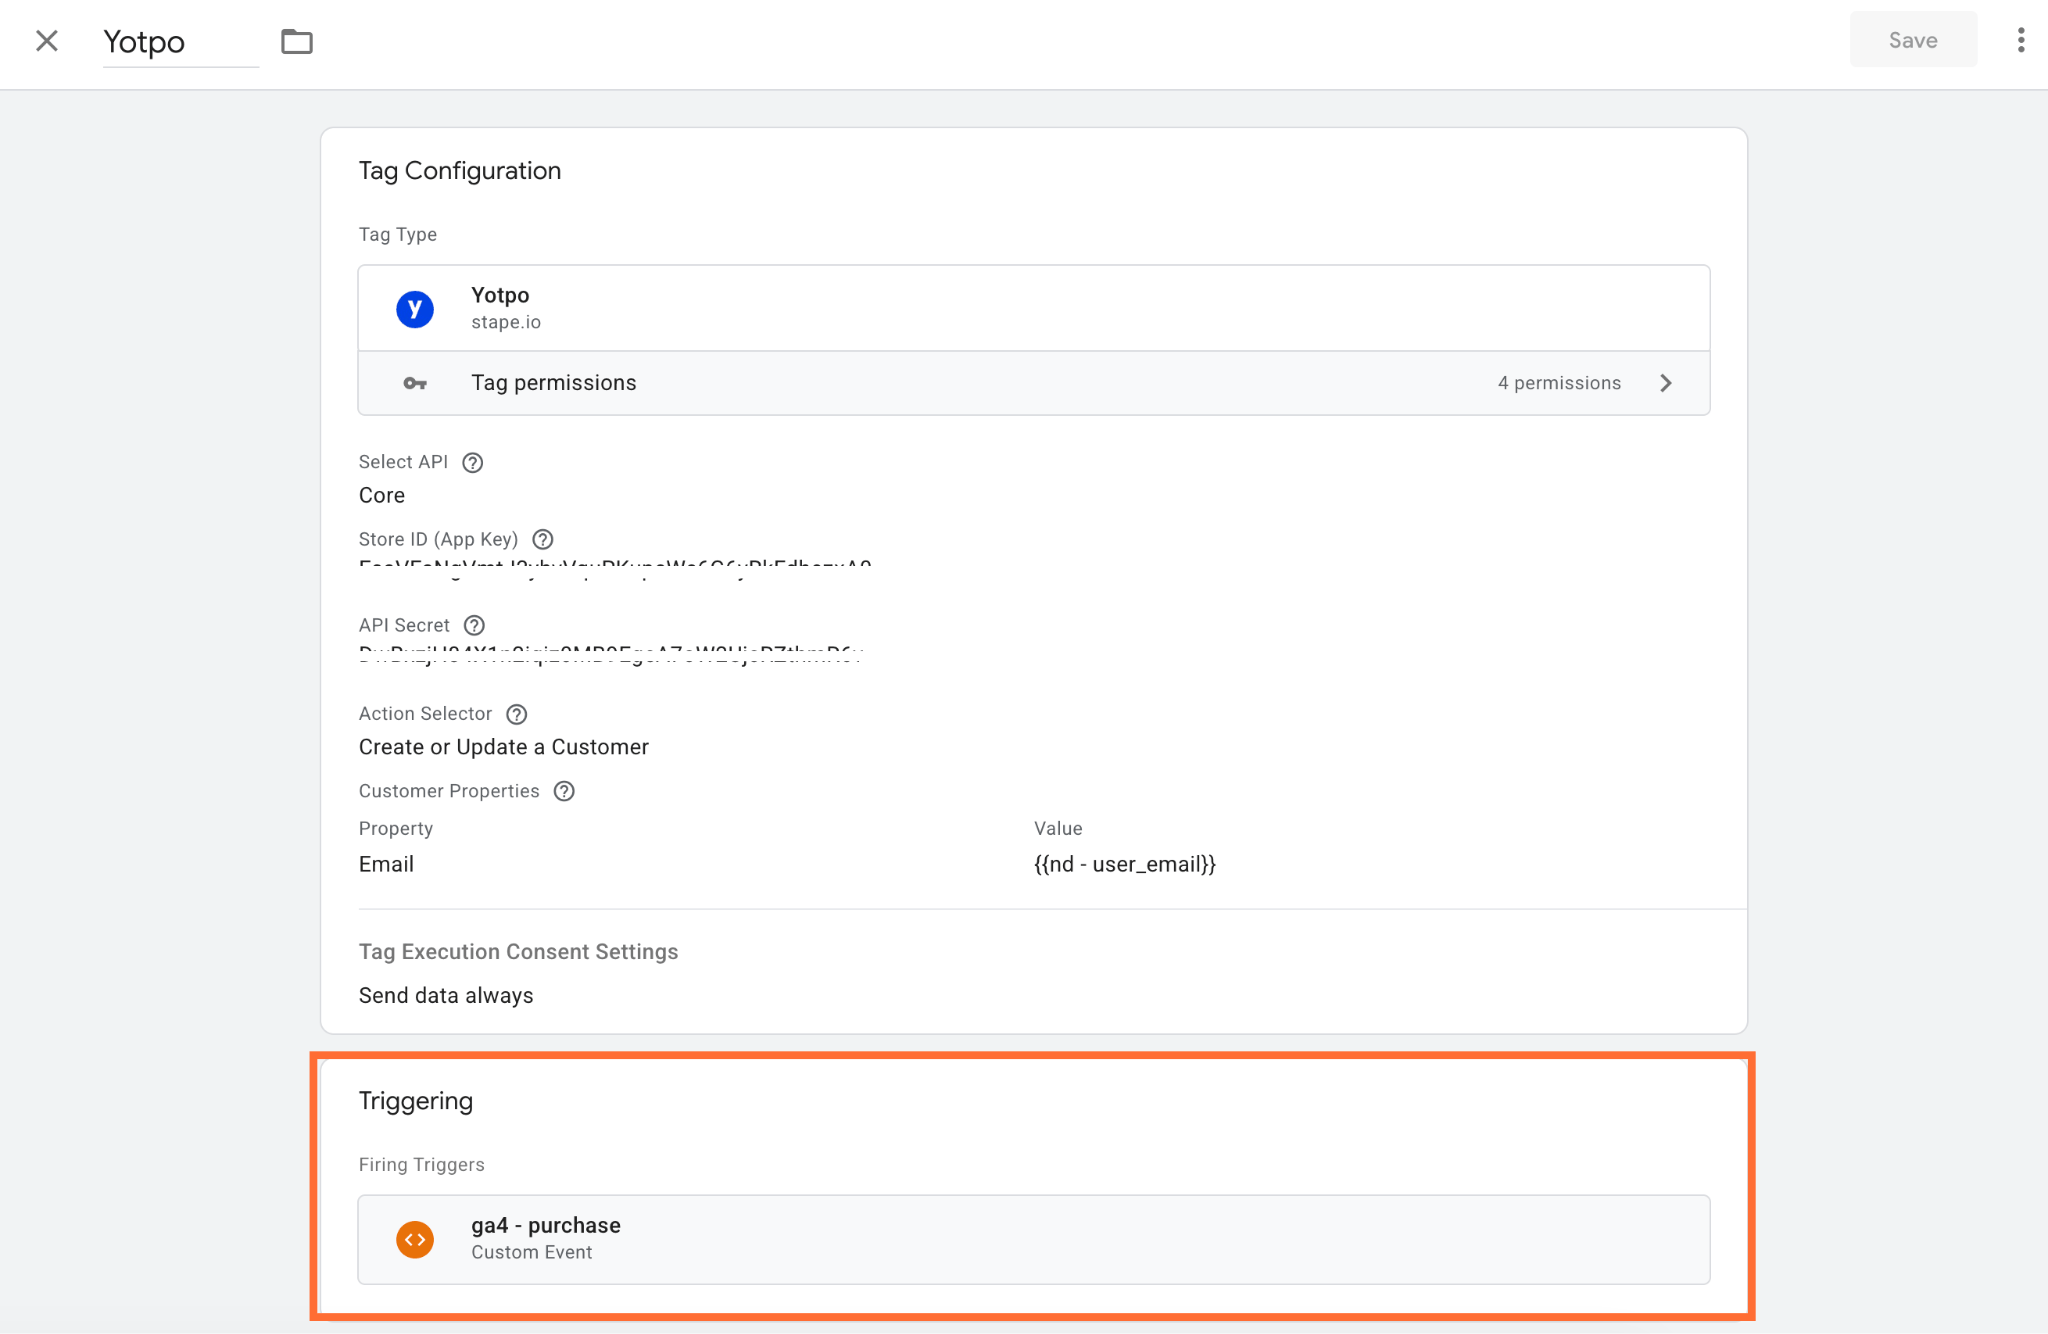Click the Triggering section heading
The width and height of the screenshot is (2048, 1334).
tap(416, 1101)
